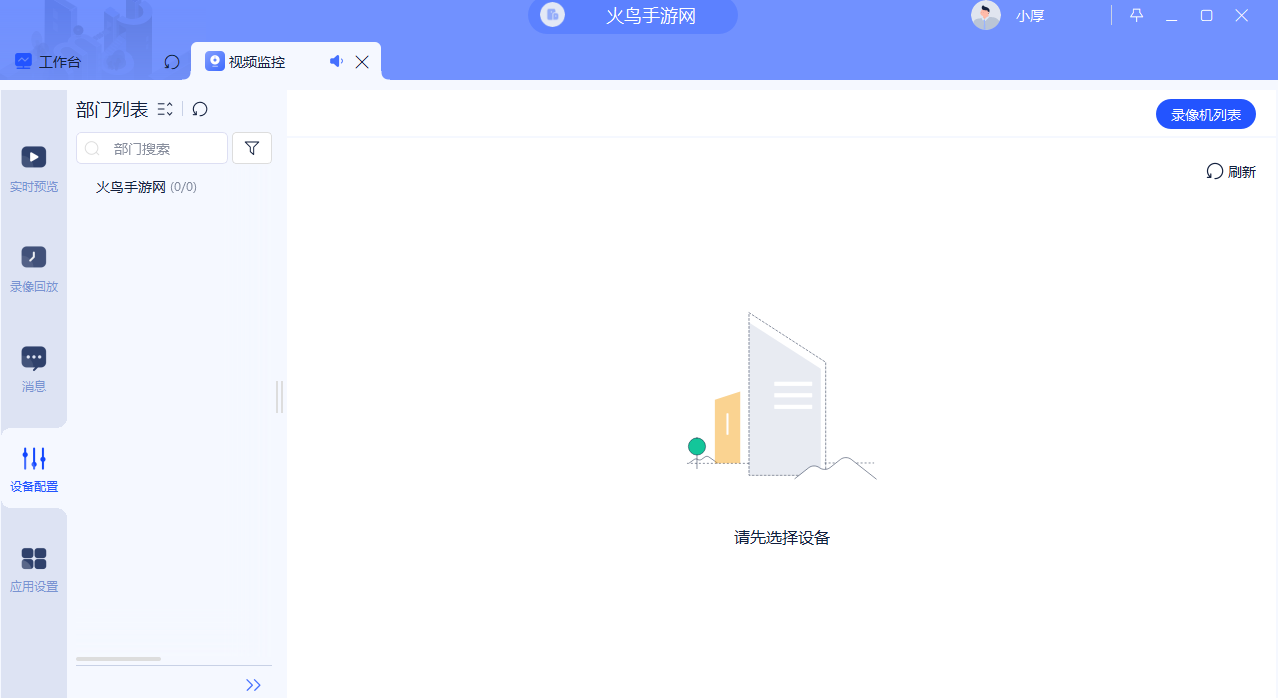
Task: Refresh the 部门列表 department list
Action: pos(200,109)
